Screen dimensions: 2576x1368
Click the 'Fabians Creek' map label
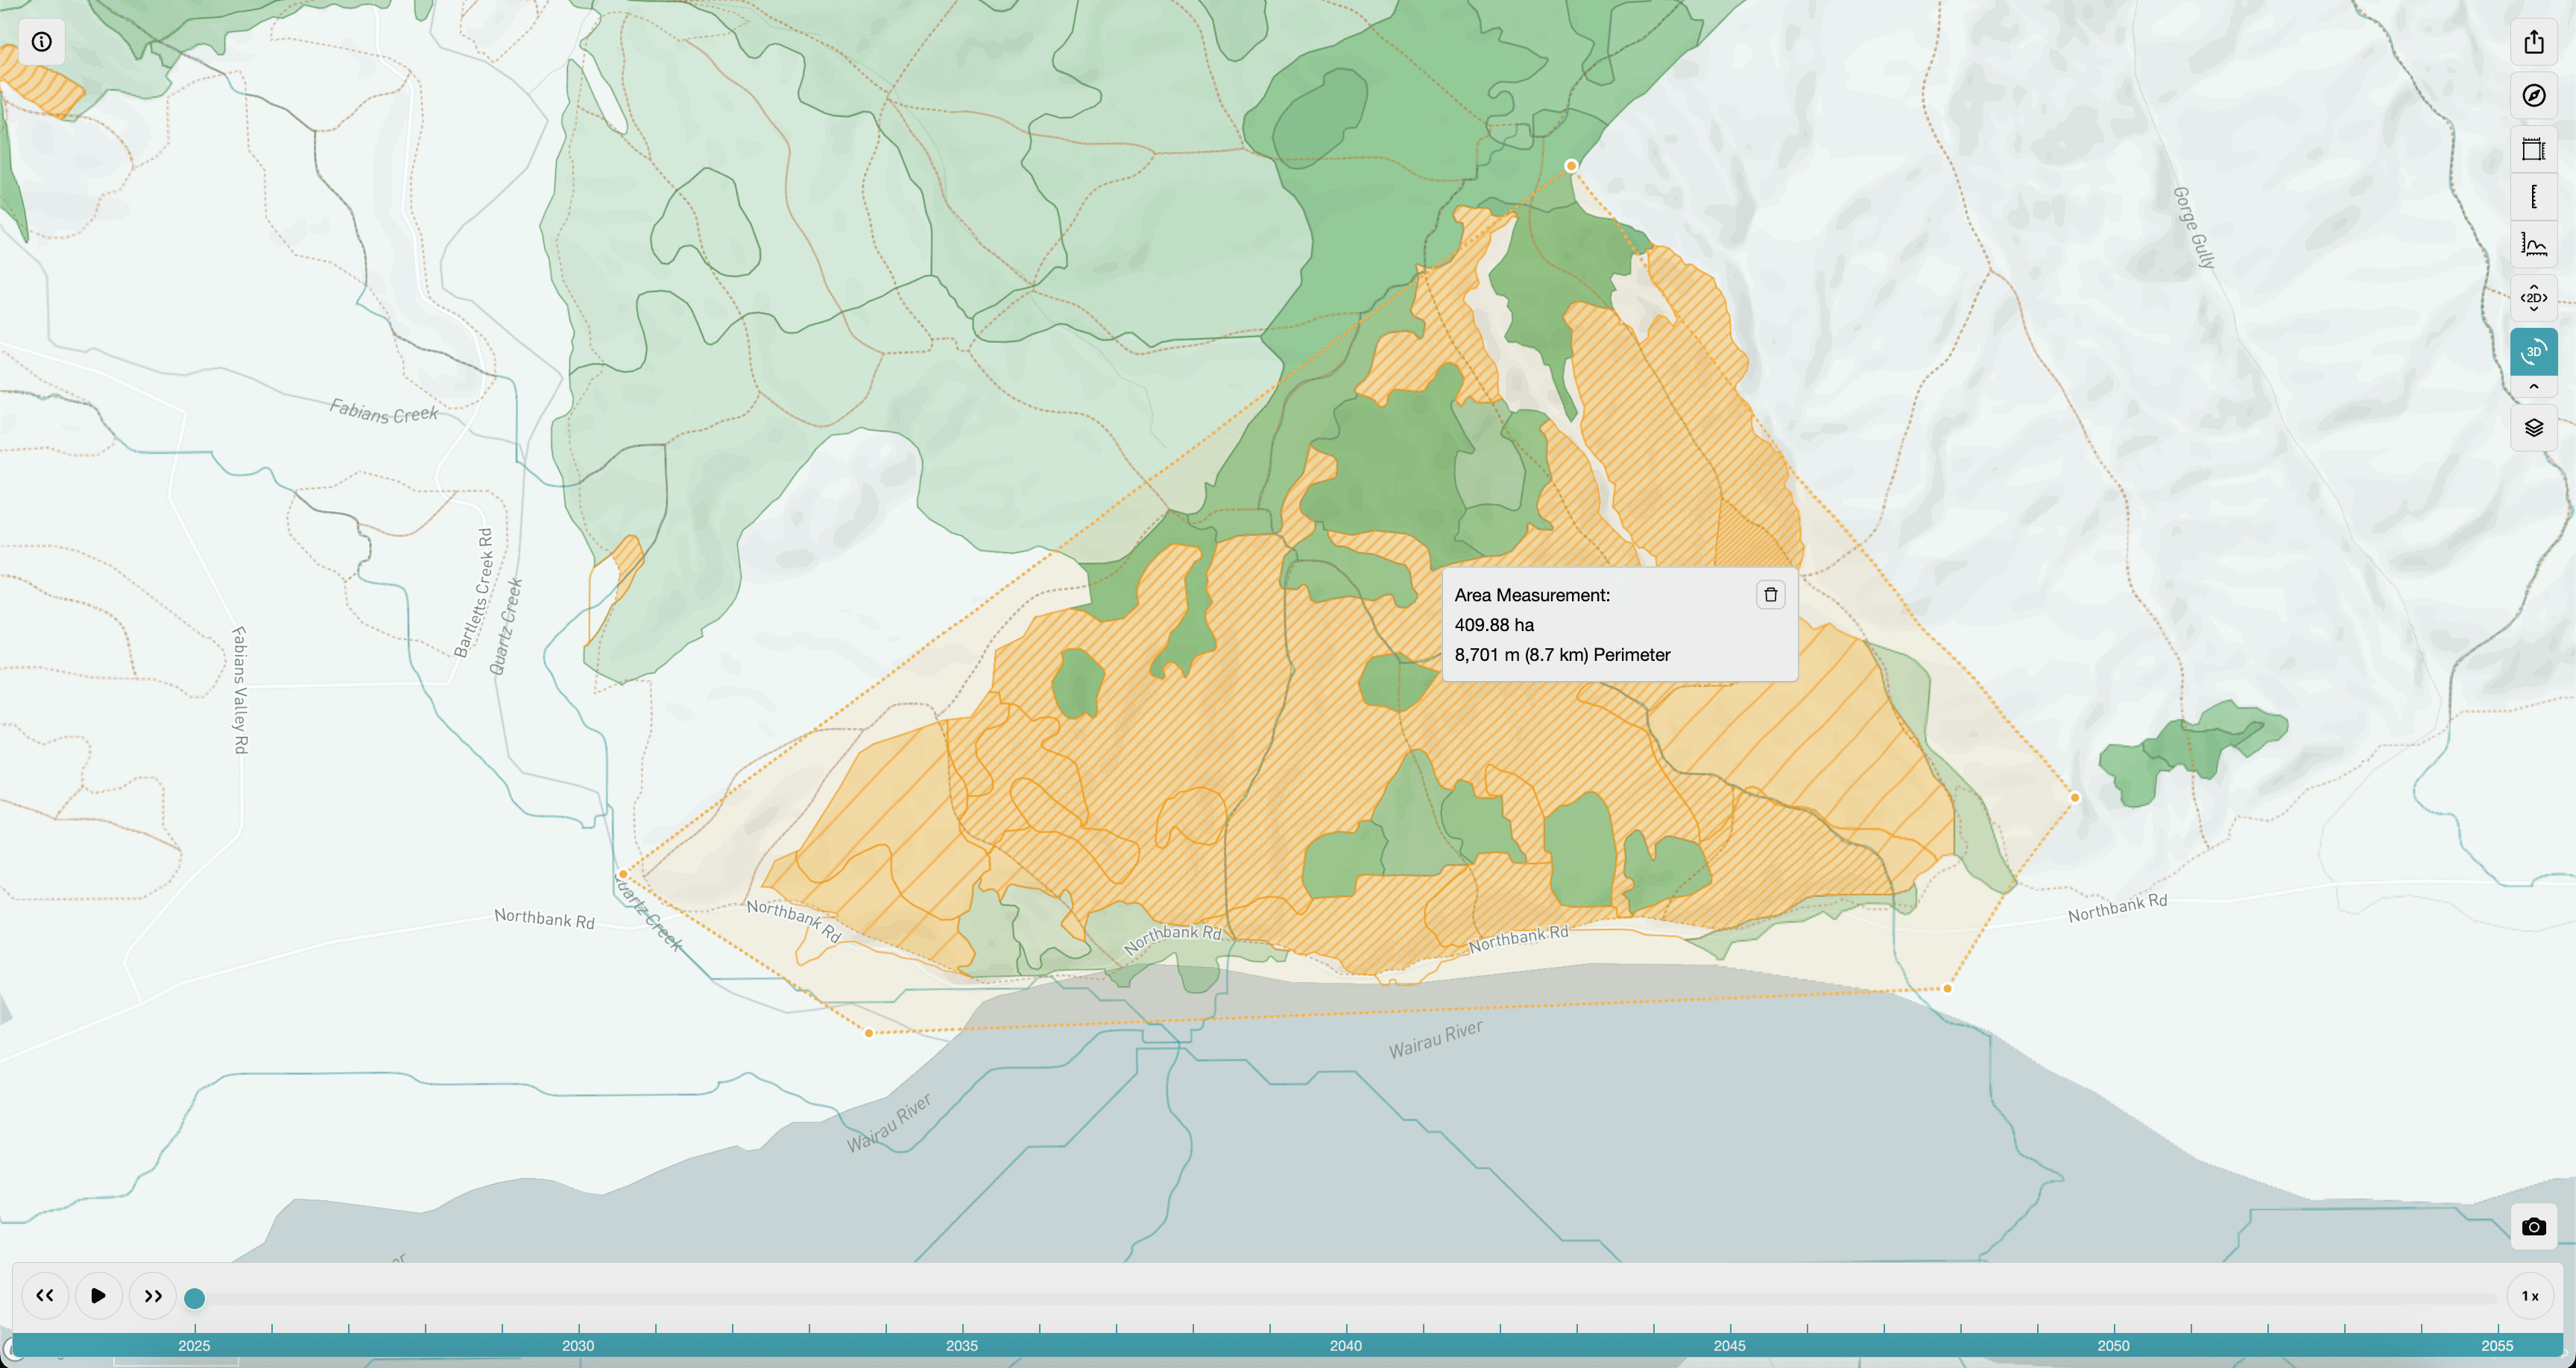tap(384, 411)
